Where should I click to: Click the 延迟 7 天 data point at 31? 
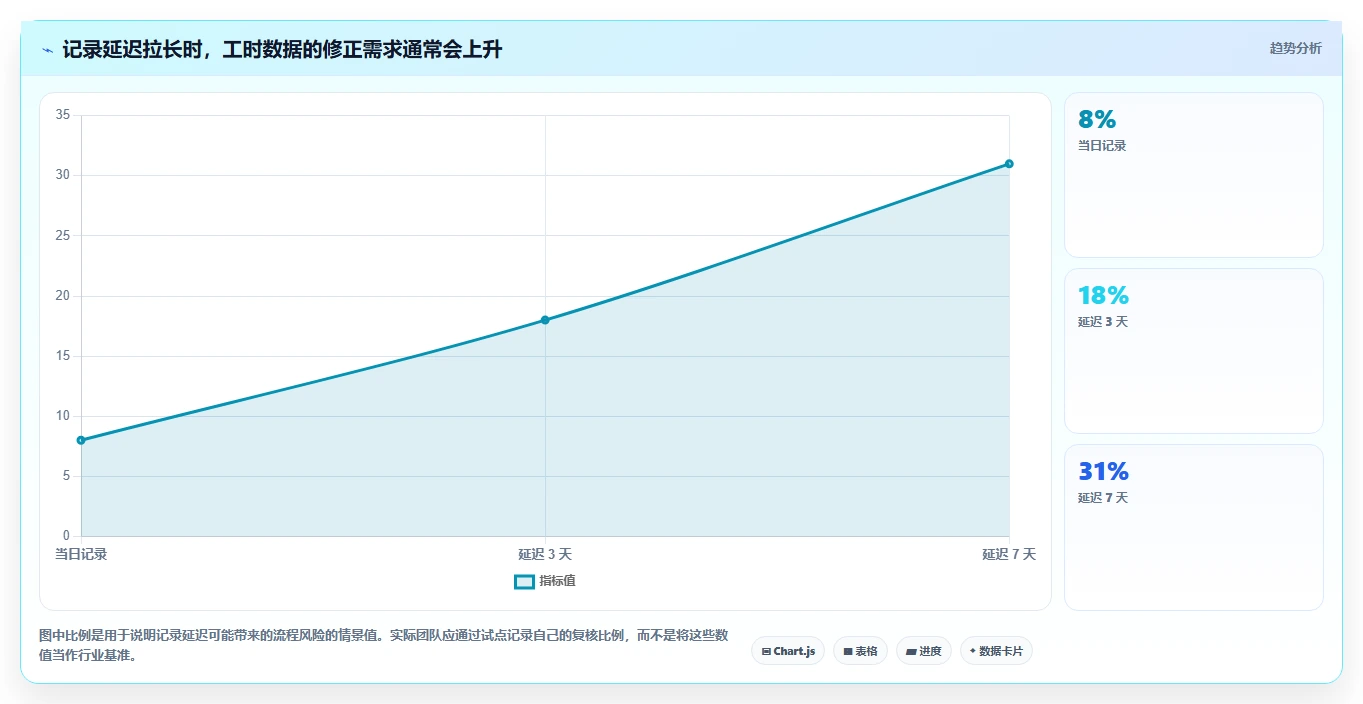point(1009,164)
